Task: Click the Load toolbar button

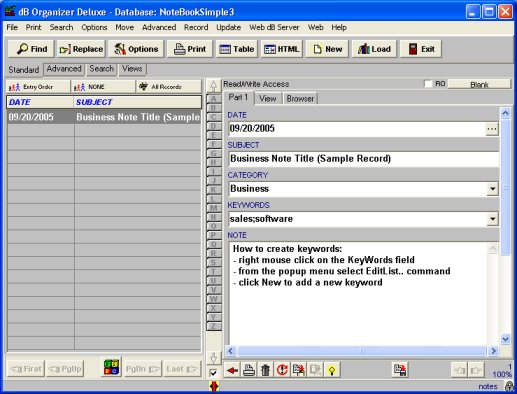Action: (374, 49)
